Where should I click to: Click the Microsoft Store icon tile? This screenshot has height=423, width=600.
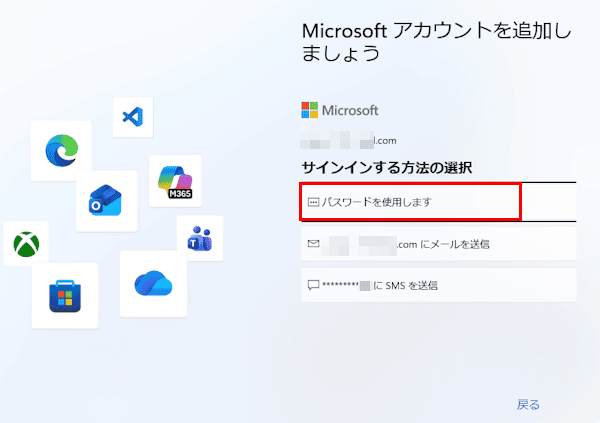(x=65, y=296)
